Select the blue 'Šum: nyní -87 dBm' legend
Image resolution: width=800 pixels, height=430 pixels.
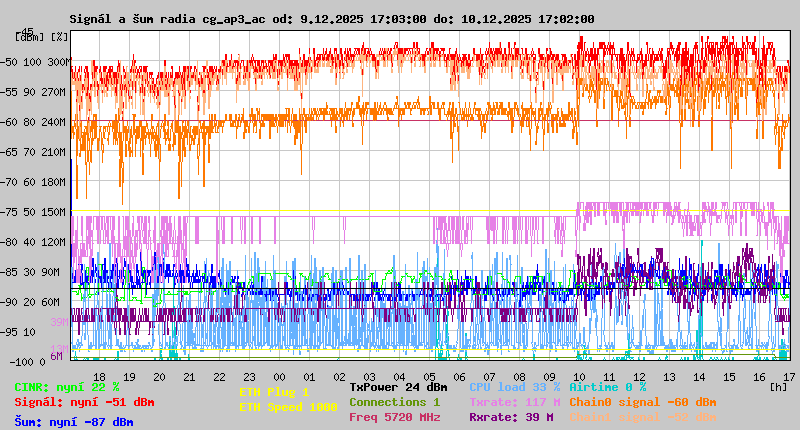coord(74,422)
